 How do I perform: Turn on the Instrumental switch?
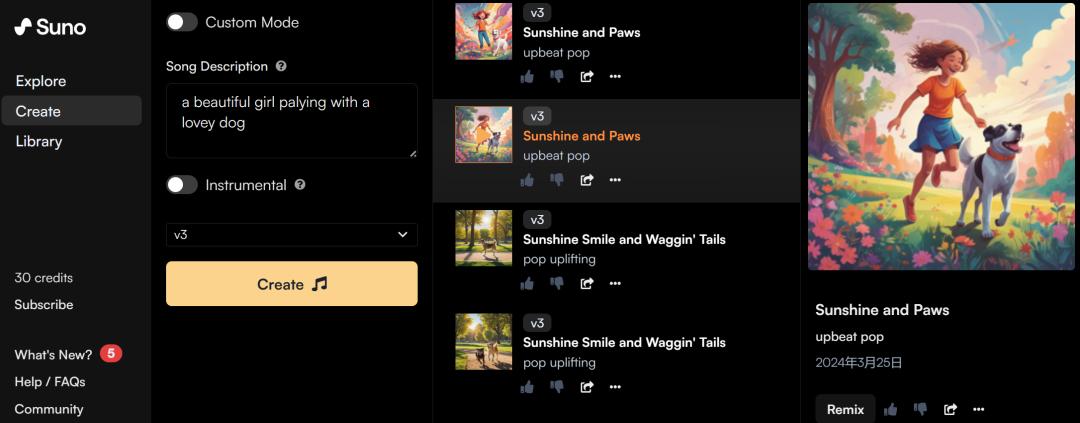pos(182,185)
